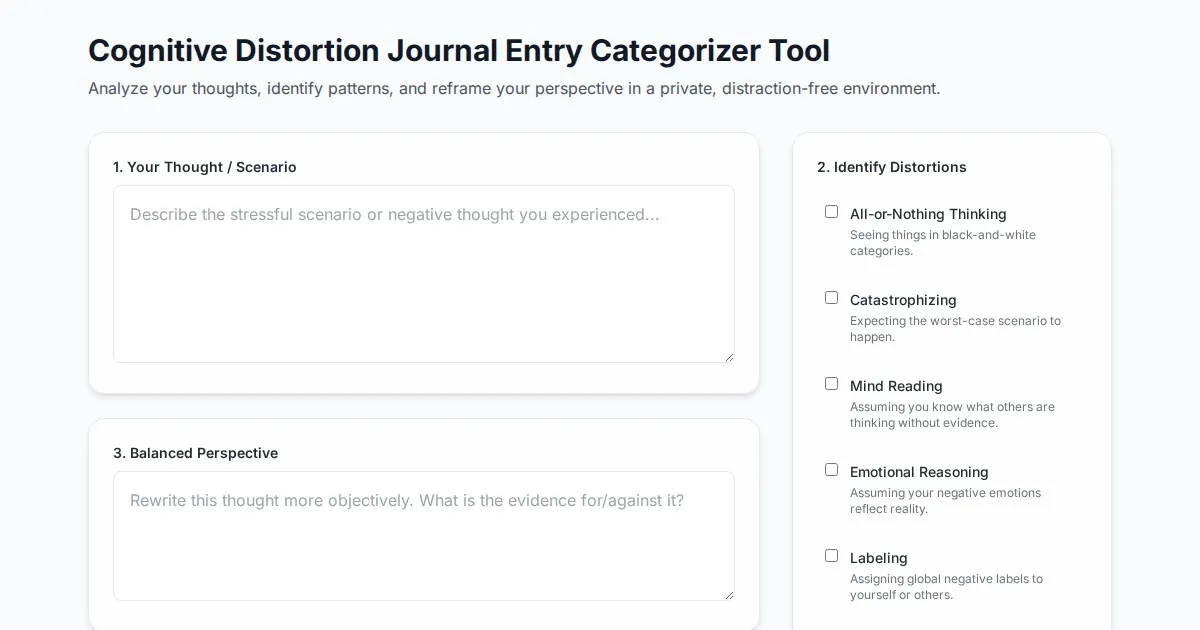
Task: Click the 'Catastrophizing' label text
Action: coord(903,300)
